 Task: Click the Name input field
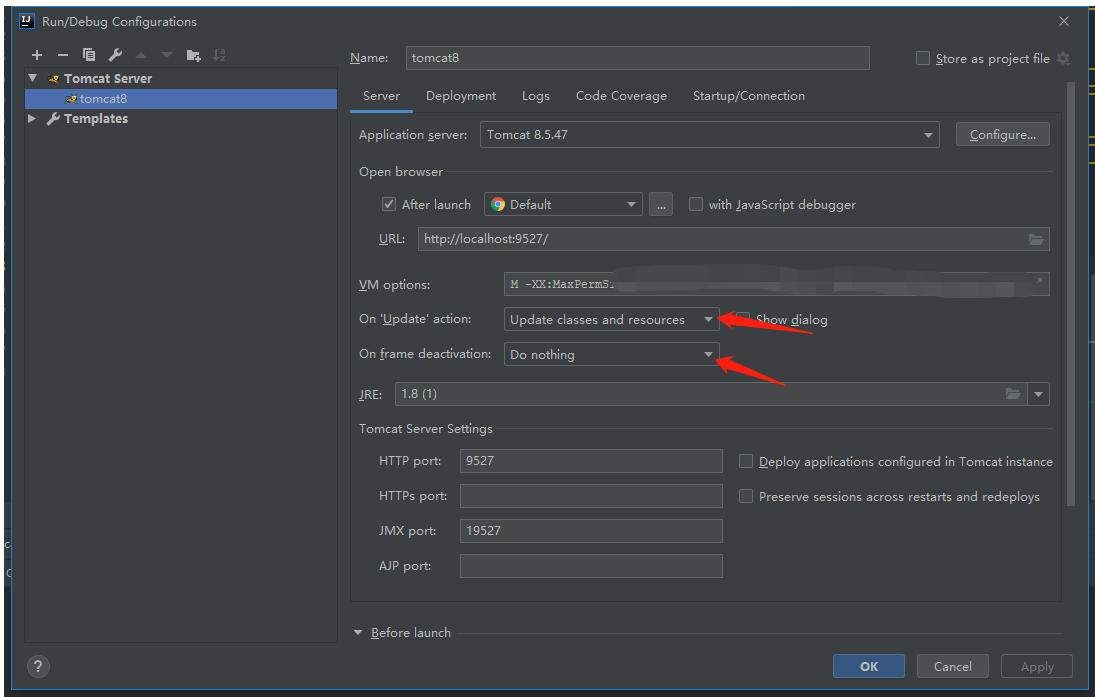click(638, 58)
